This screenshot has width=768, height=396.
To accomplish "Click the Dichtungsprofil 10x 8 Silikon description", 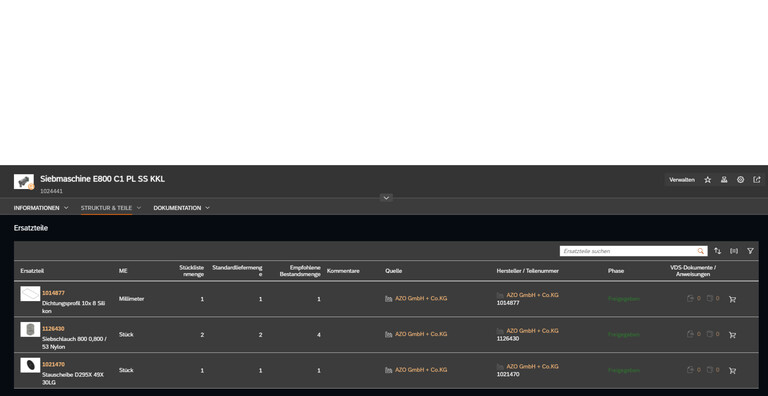I will click(x=73, y=307).
